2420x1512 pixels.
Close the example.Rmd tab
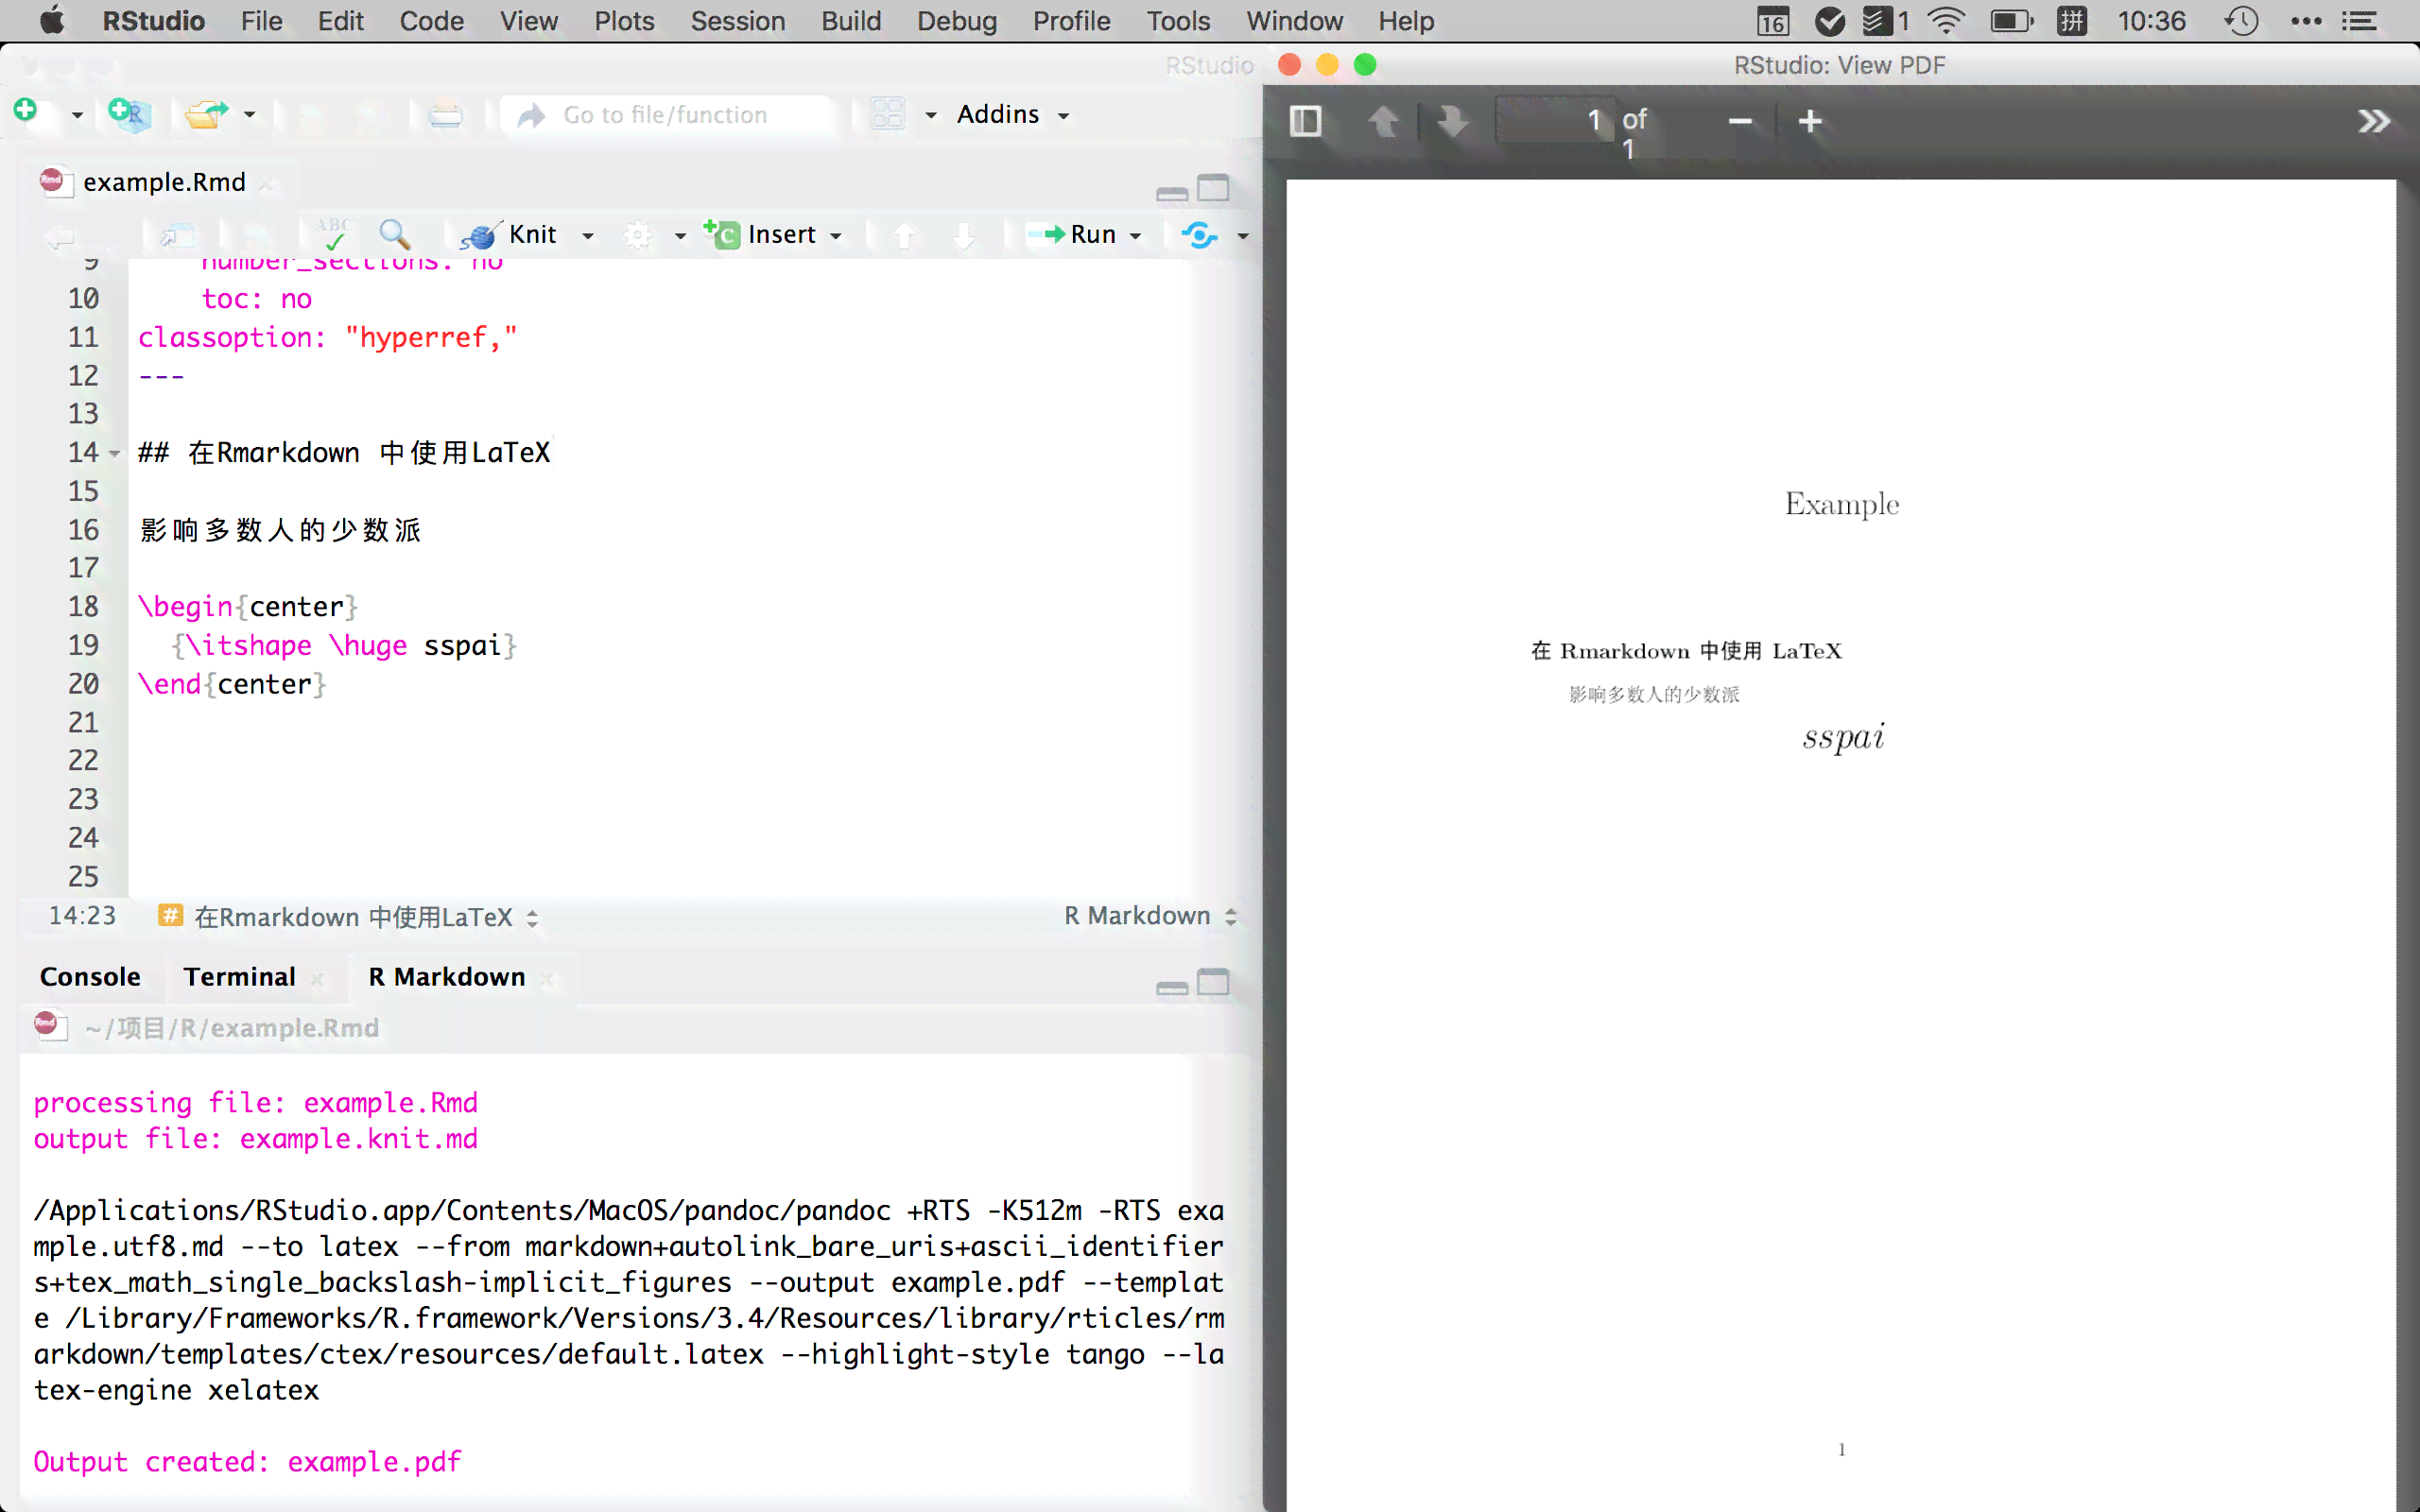266,183
